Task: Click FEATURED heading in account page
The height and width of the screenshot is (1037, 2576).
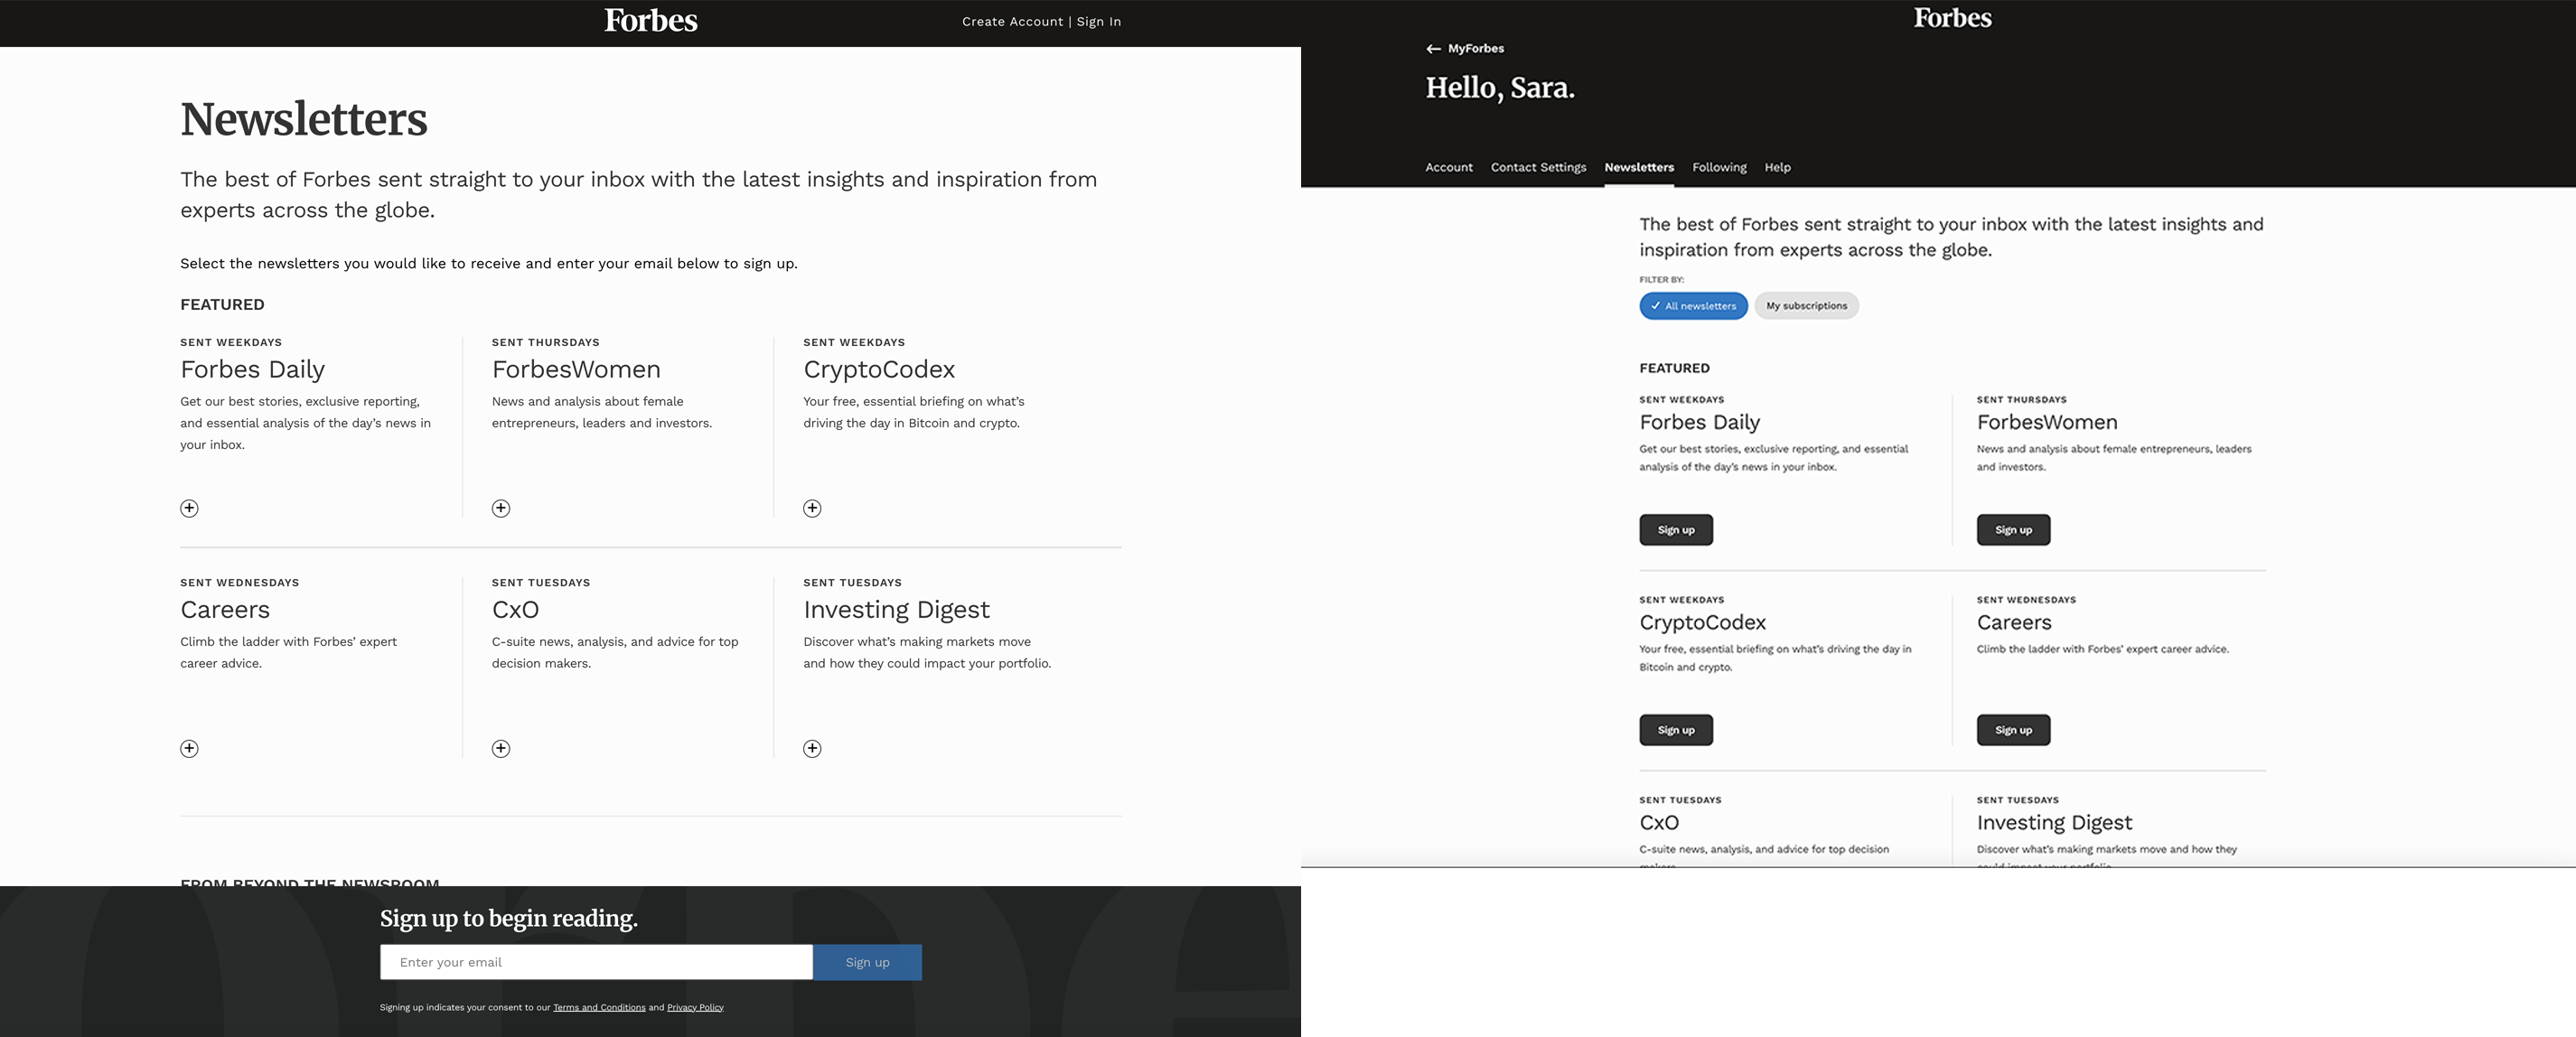Action: pyautogui.click(x=1674, y=368)
